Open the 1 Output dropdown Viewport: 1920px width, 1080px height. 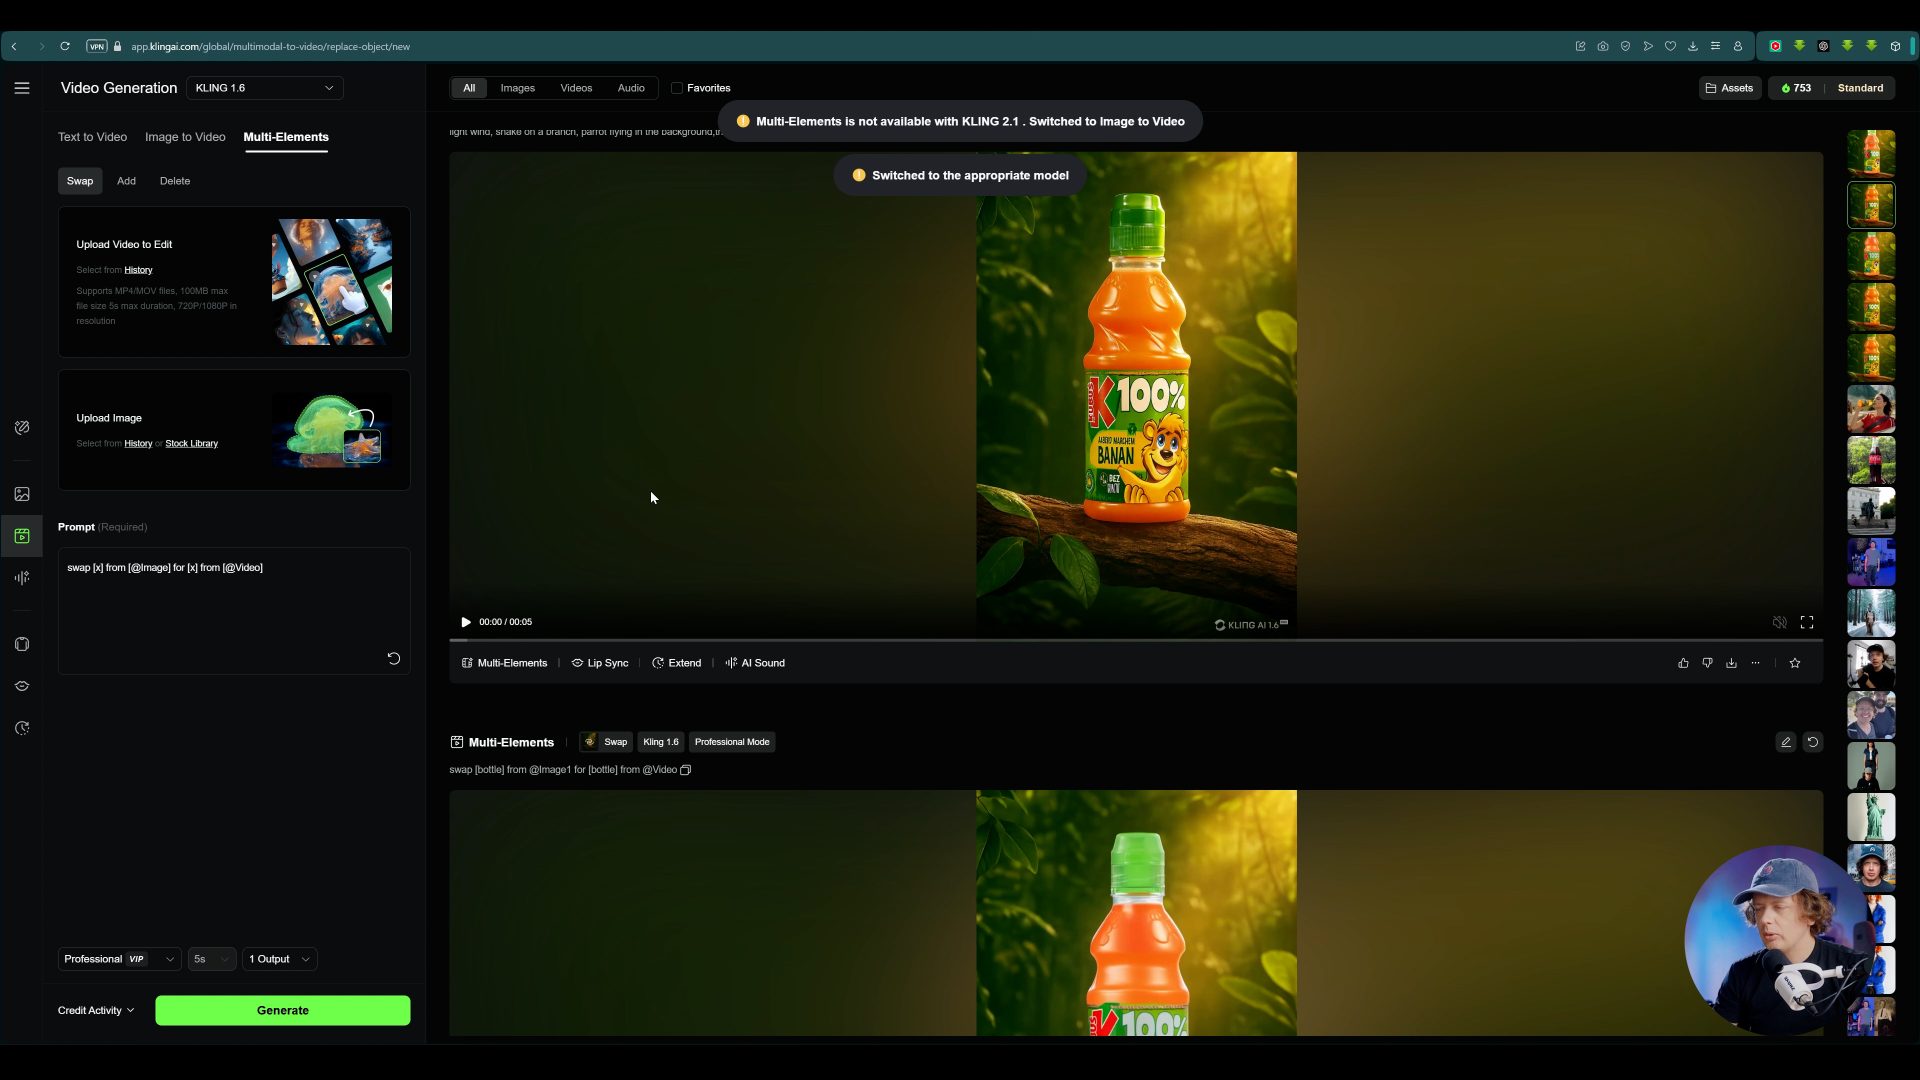pyautogui.click(x=280, y=959)
